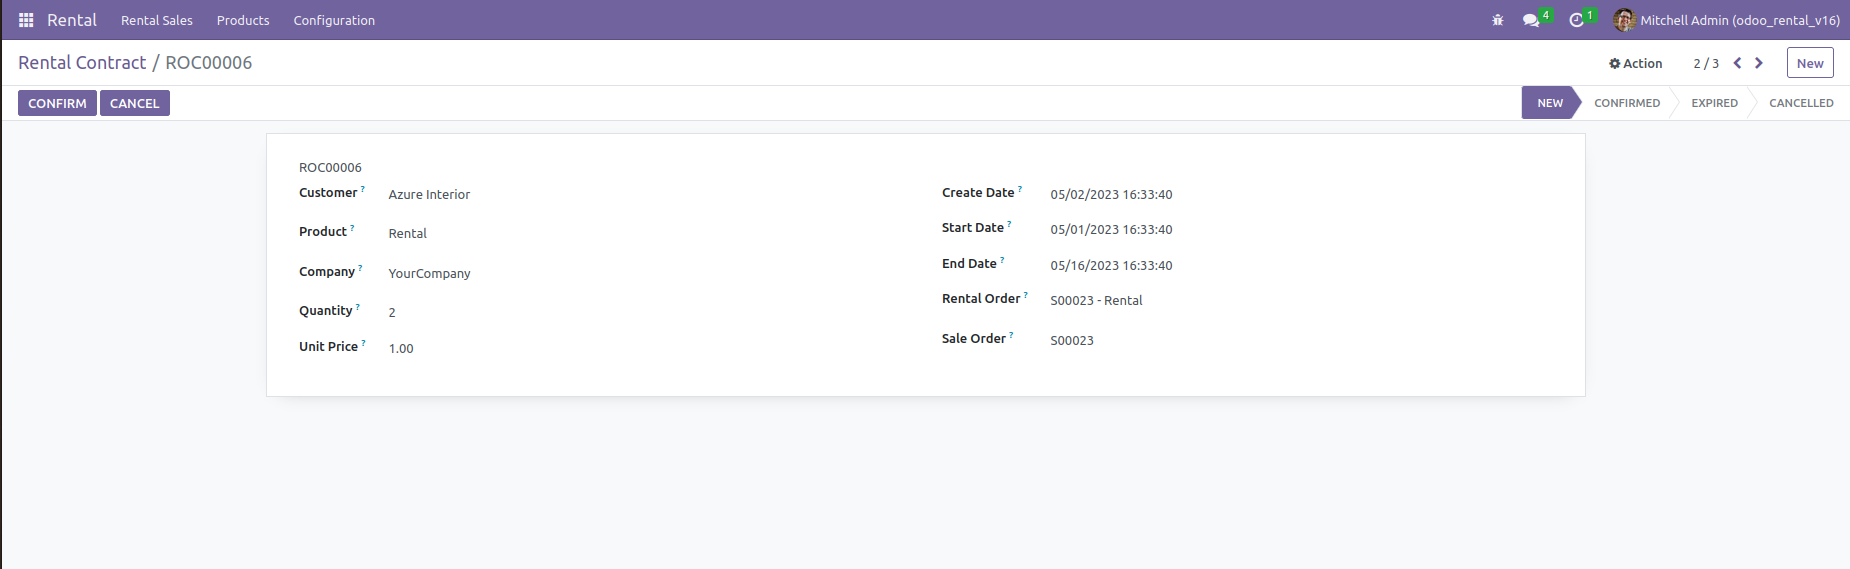
Task: Show help mark beside Quantity label
Action: click(x=358, y=307)
